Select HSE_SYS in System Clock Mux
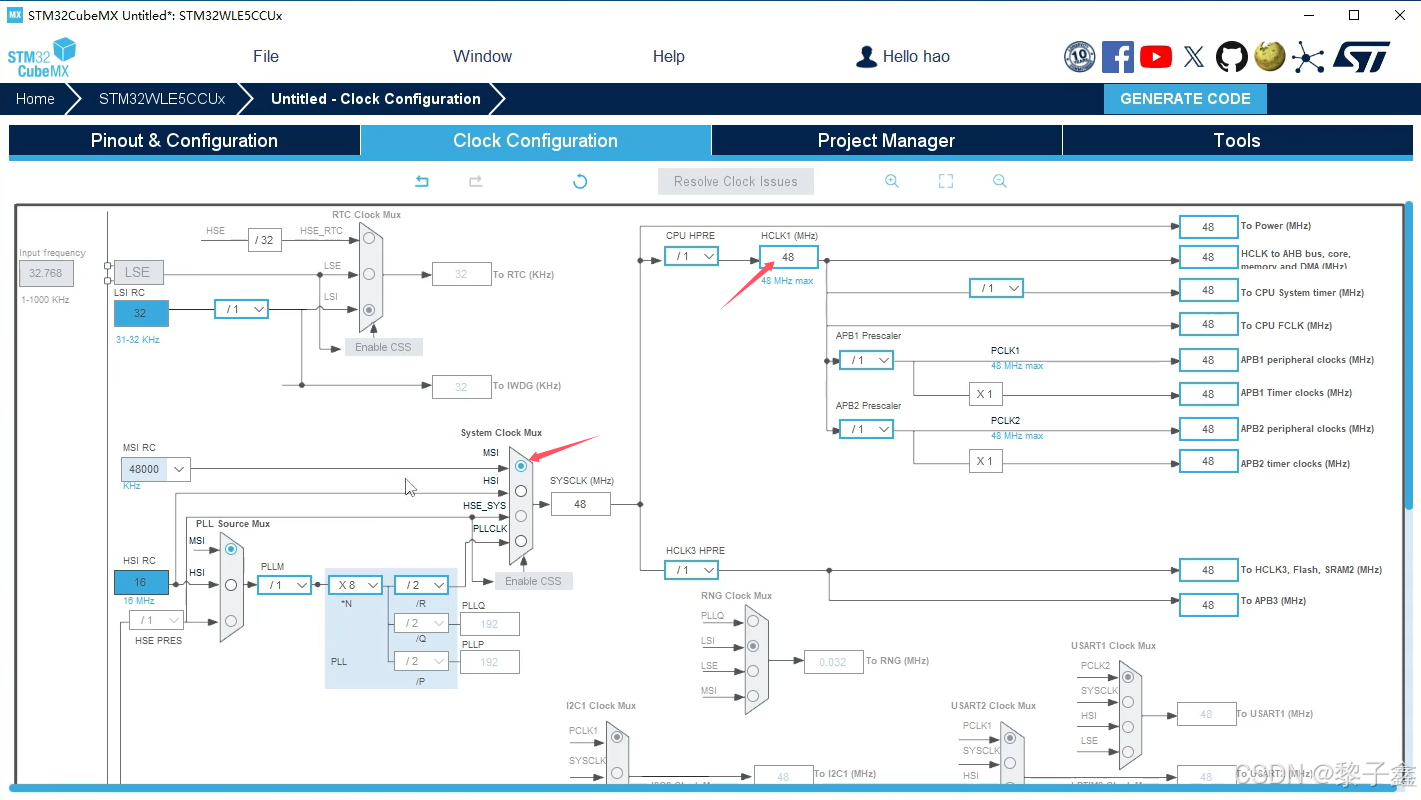 pyautogui.click(x=521, y=516)
